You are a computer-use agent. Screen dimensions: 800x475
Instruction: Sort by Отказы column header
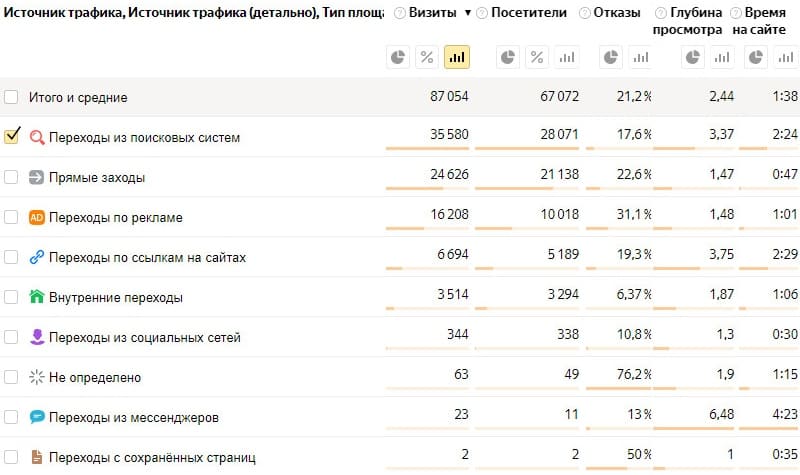[x=616, y=13]
